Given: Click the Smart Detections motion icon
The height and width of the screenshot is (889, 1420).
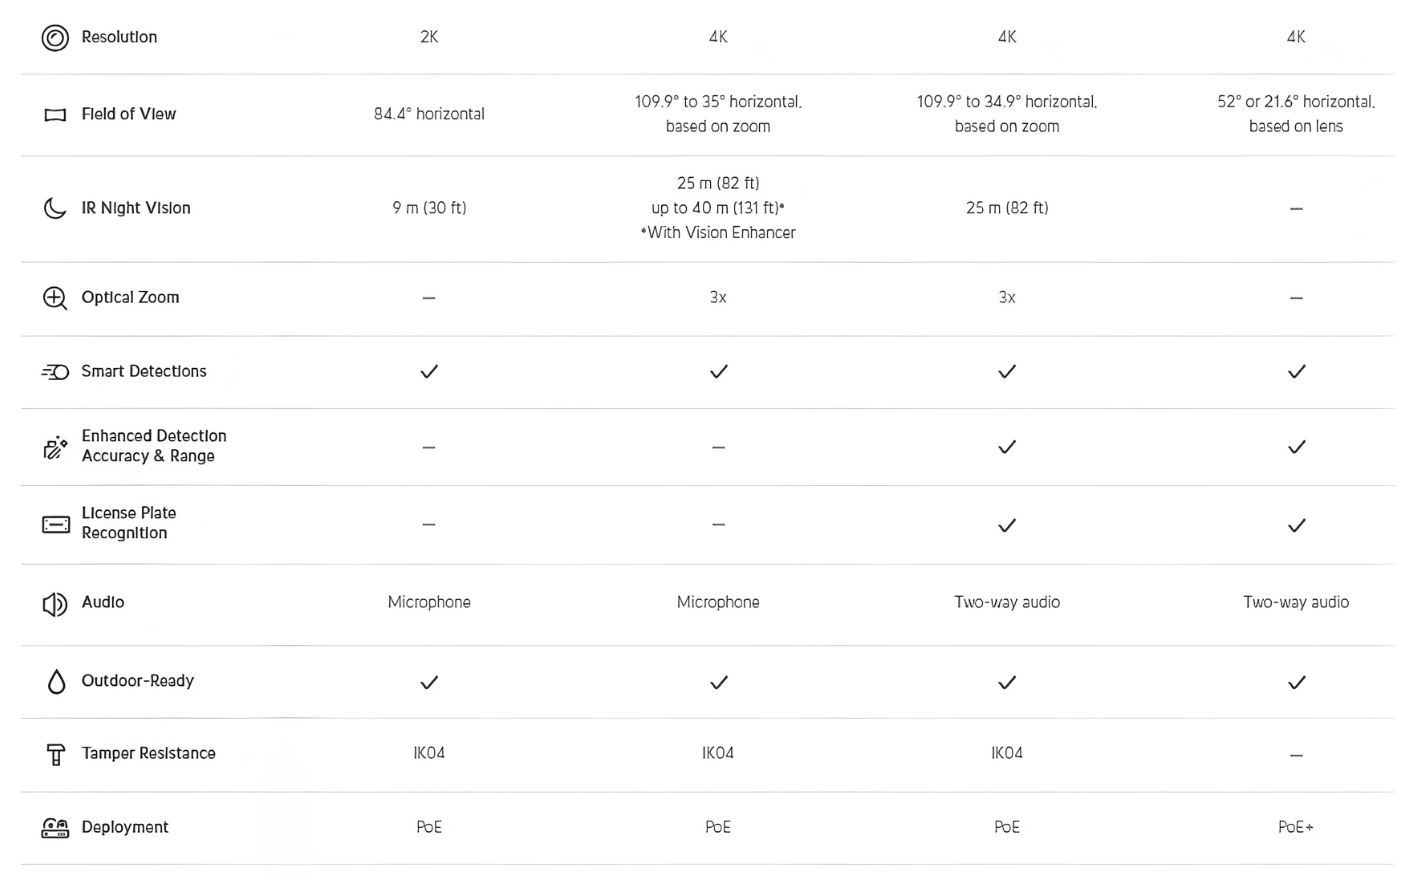Looking at the screenshot, I should pyautogui.click(x=55, y=372).
